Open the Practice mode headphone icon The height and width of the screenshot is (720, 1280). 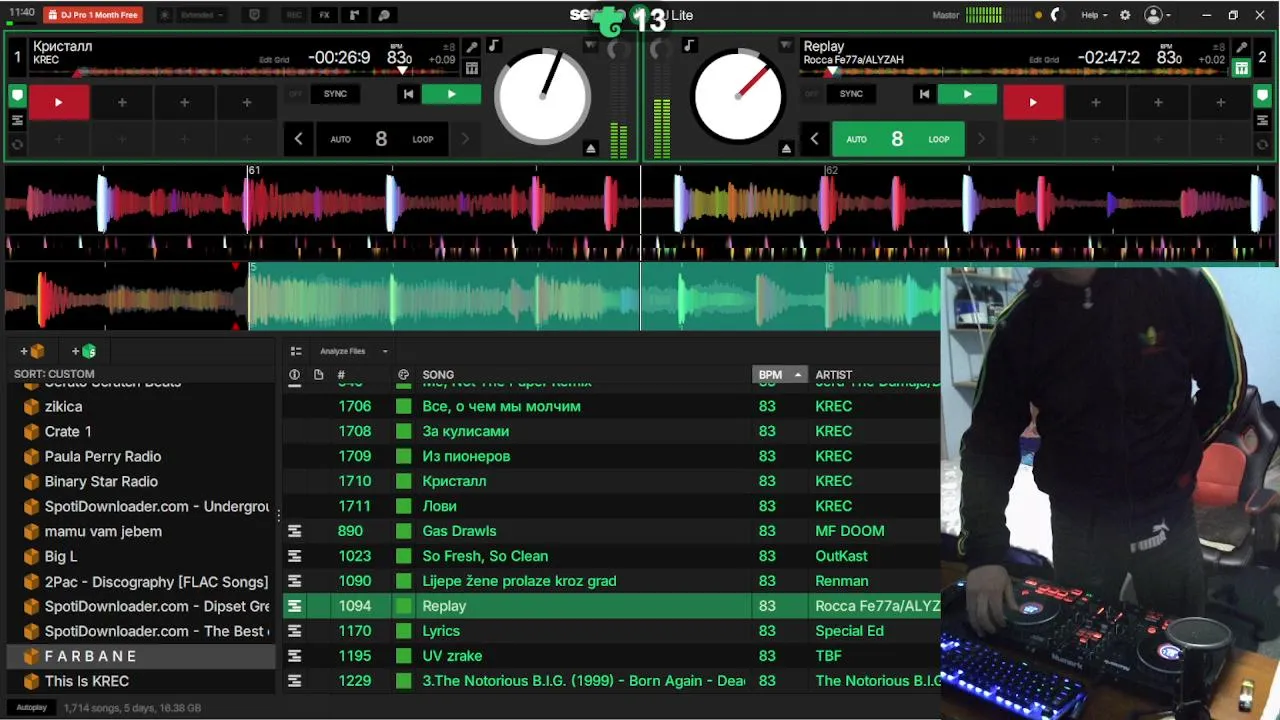point(384,15)
